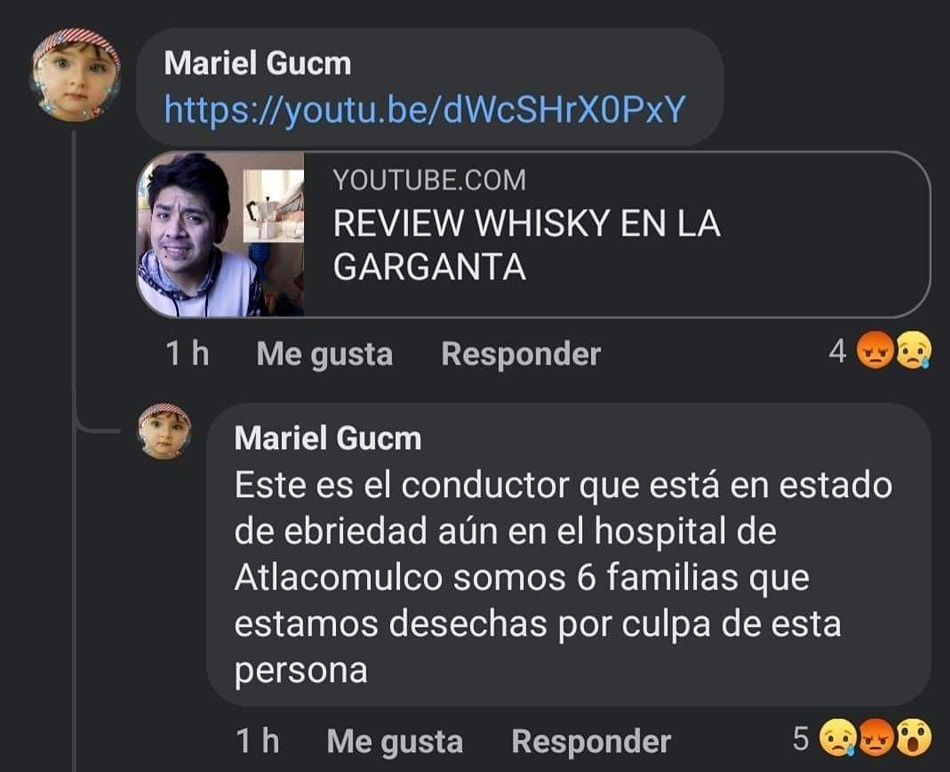
Task: Open Mariel Gucm's profile picture on top comment
Action: (76, 75)
